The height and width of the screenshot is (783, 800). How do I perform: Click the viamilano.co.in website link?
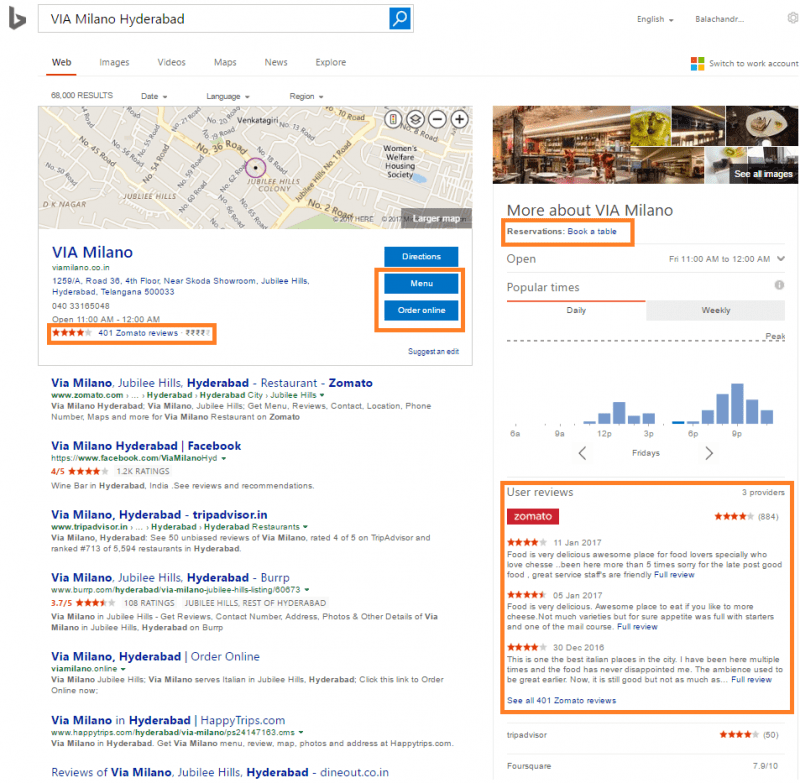click(81, 267)
